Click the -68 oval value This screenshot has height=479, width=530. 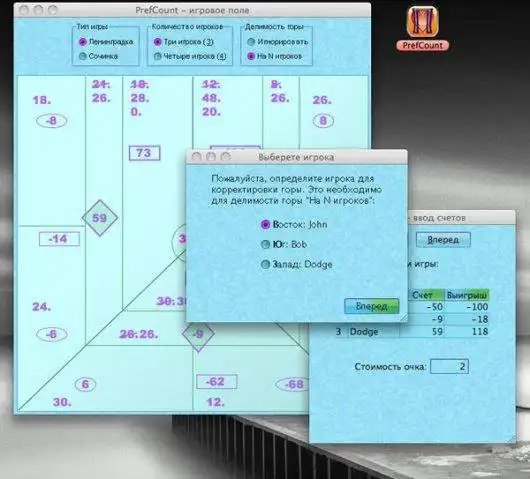click(x=292, y=384)
